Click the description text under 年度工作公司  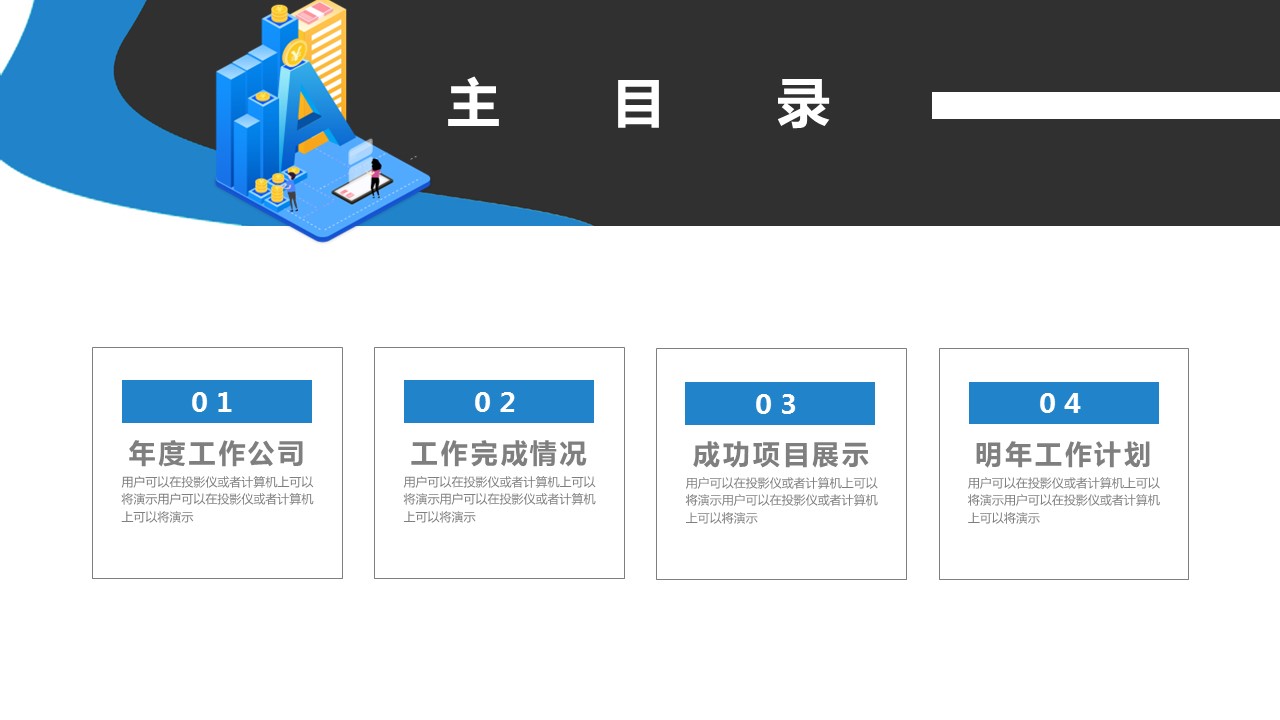217,500
